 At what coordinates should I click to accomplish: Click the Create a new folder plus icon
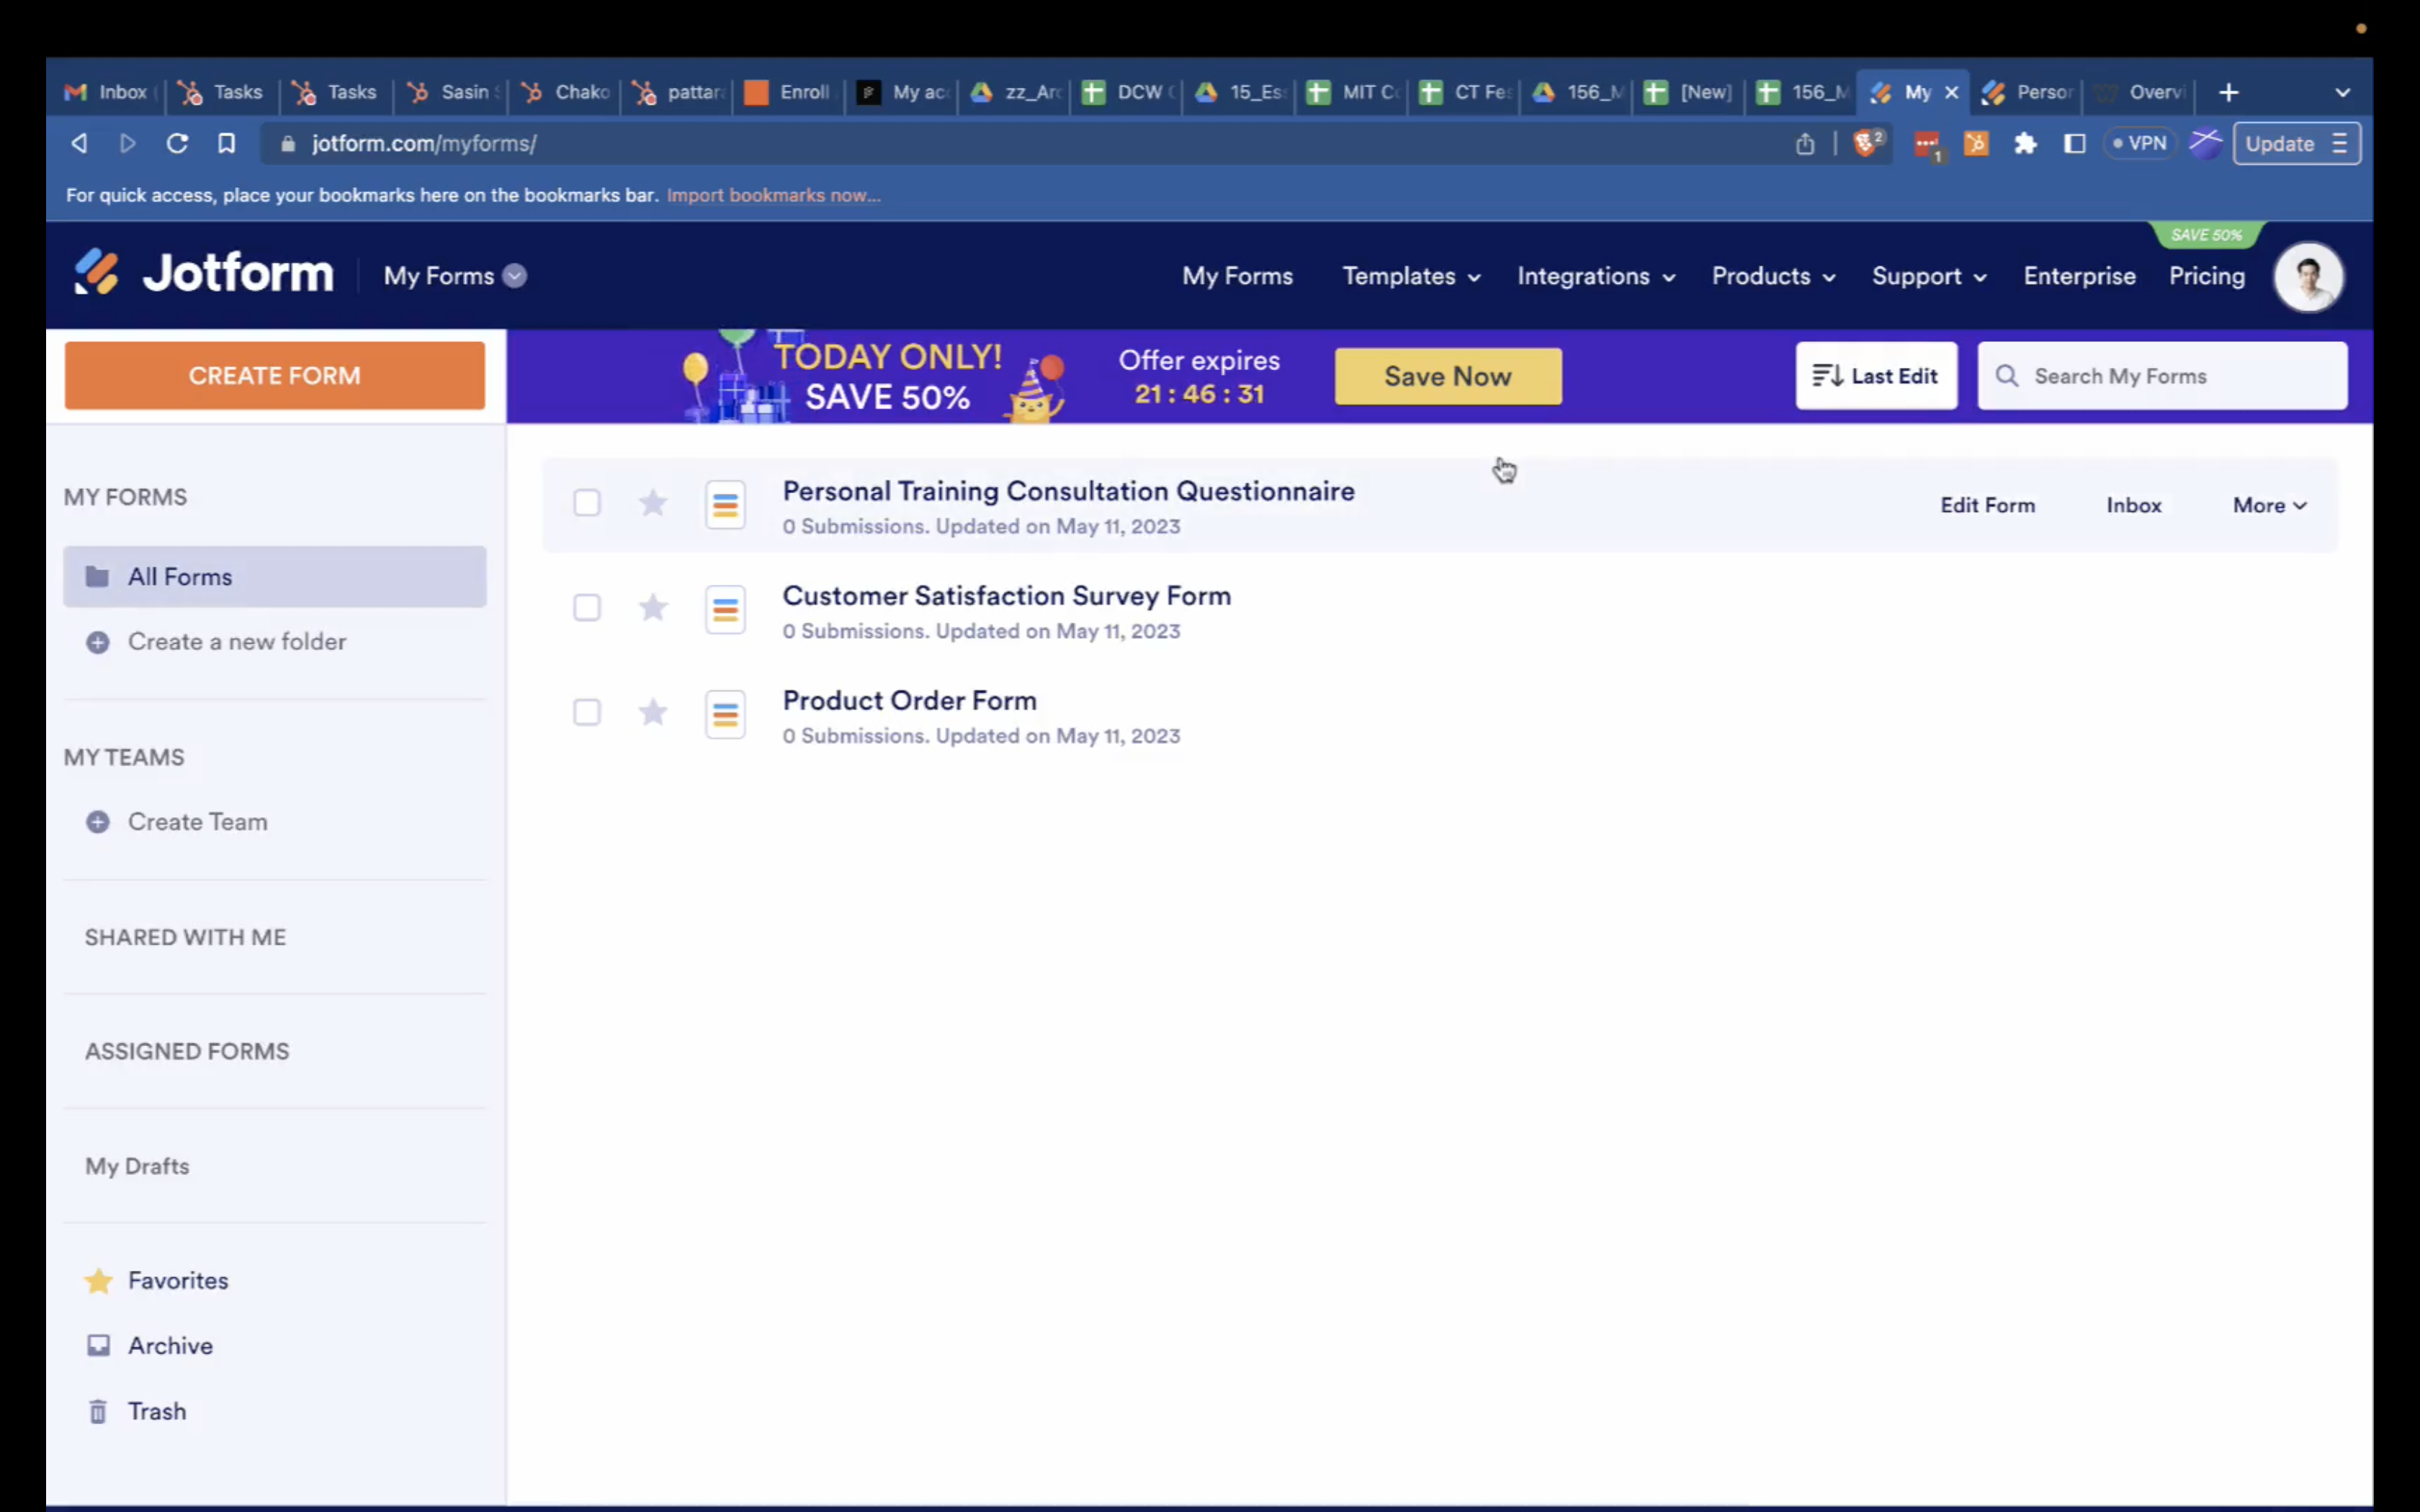98,642
